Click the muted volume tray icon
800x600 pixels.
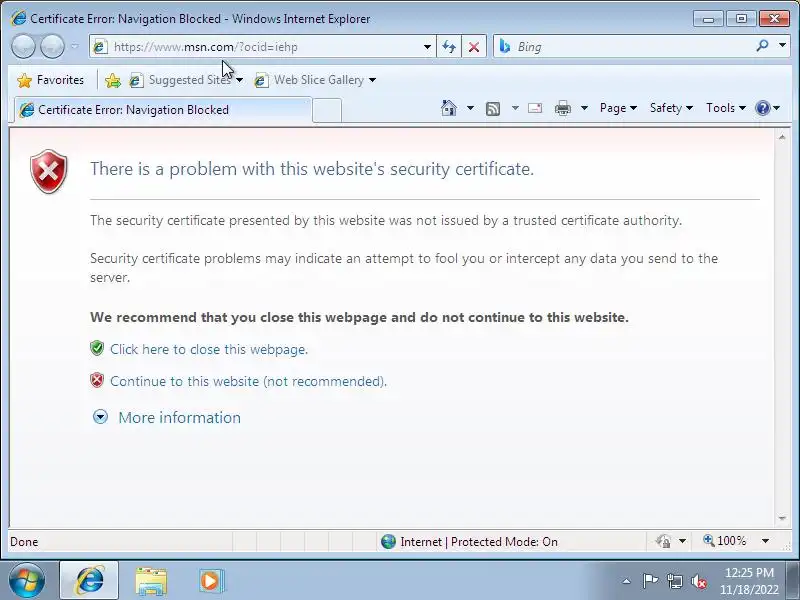coord(698,581)
